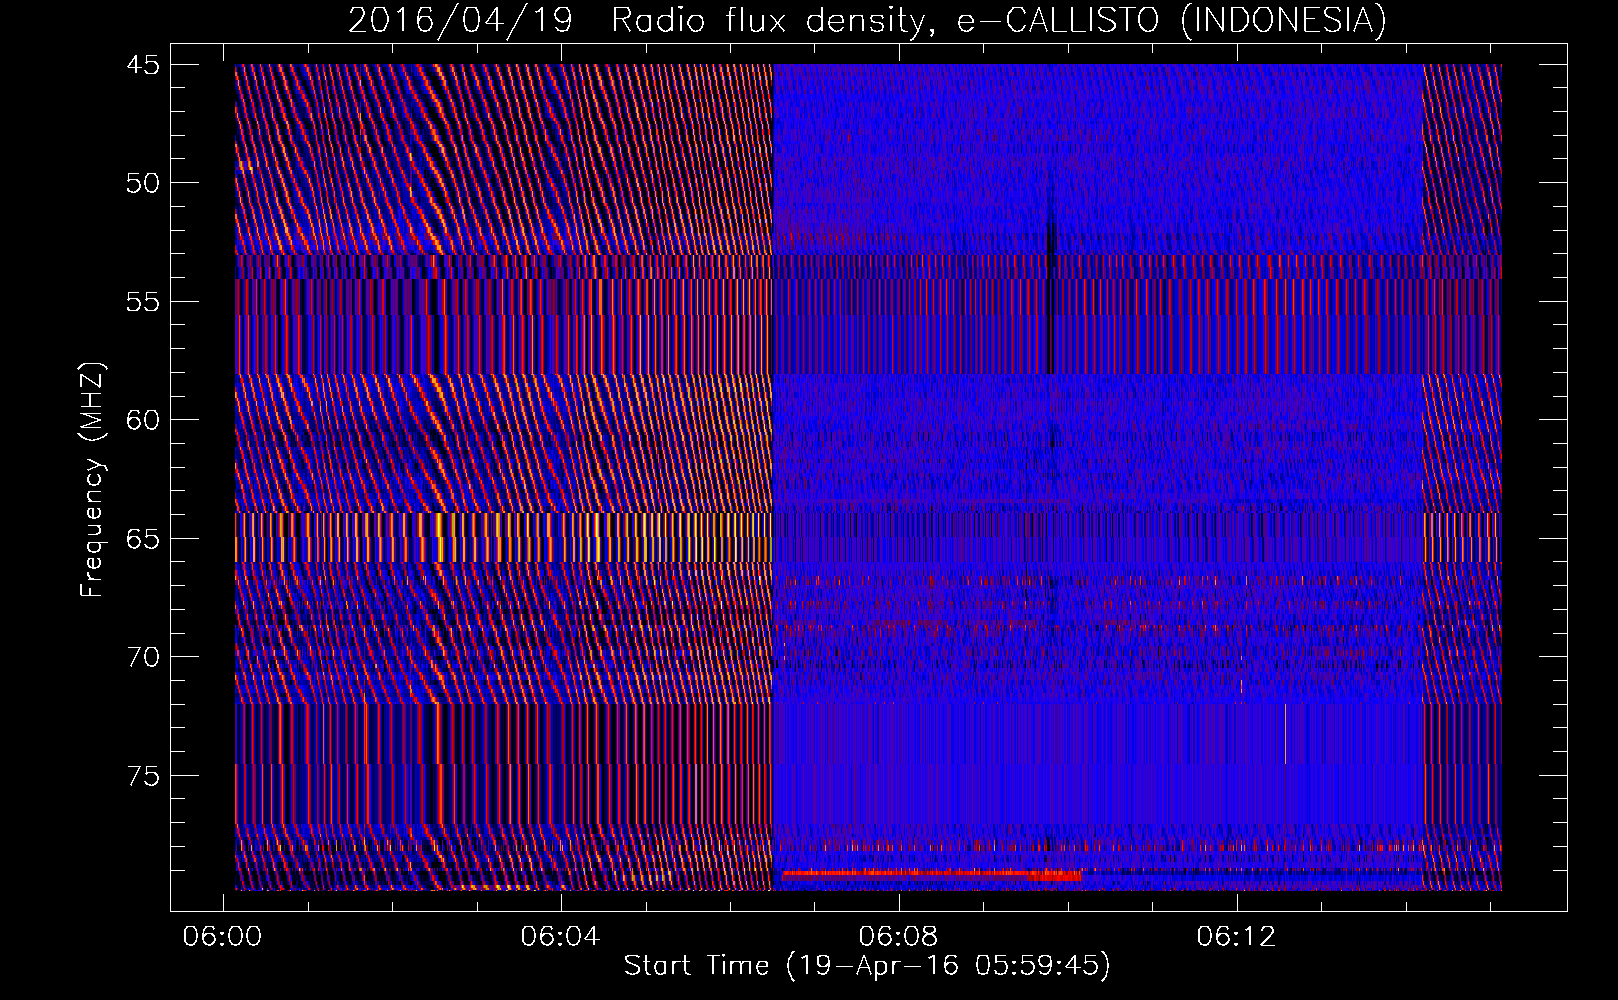Click the 06:00 time tick label
1618x1000 pixels.
point(222,936)
